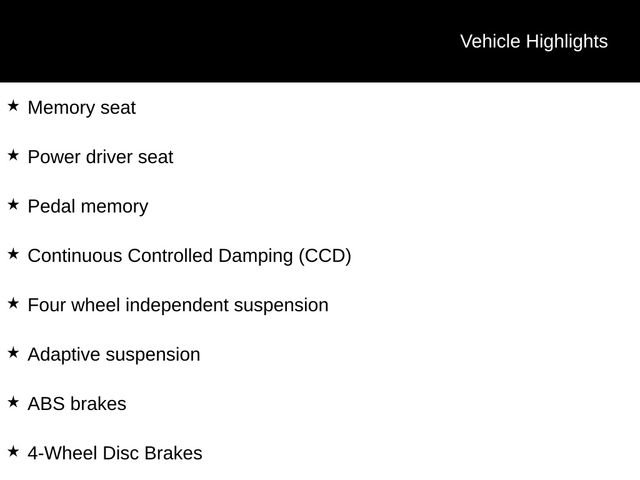The image size is (640, 480).
Task: Select the star next to Adaptive suspension
Action: click(13, 353)
